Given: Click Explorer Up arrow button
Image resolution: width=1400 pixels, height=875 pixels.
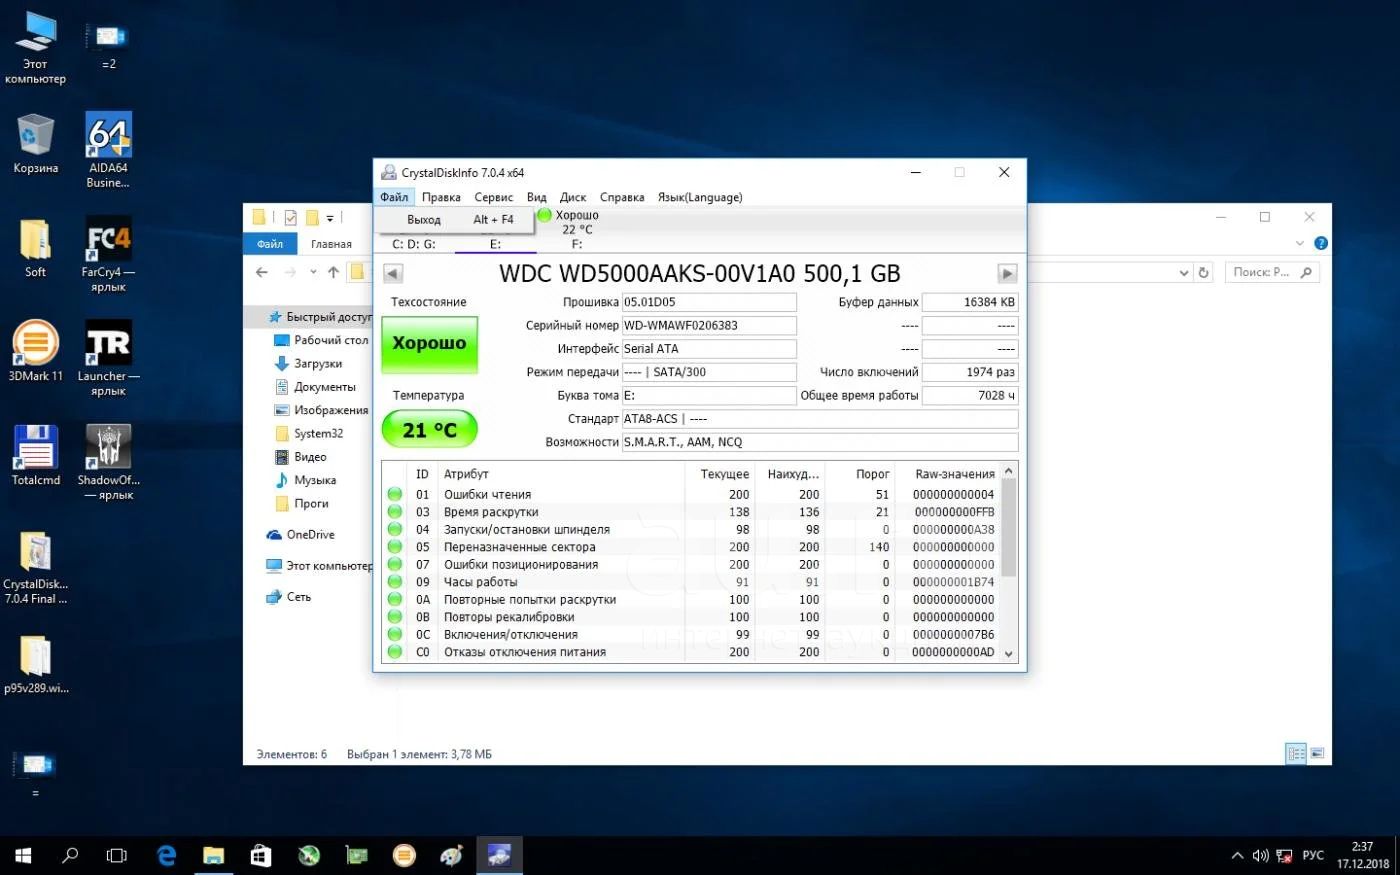Looking at the screenshot, I should (333, 272).
